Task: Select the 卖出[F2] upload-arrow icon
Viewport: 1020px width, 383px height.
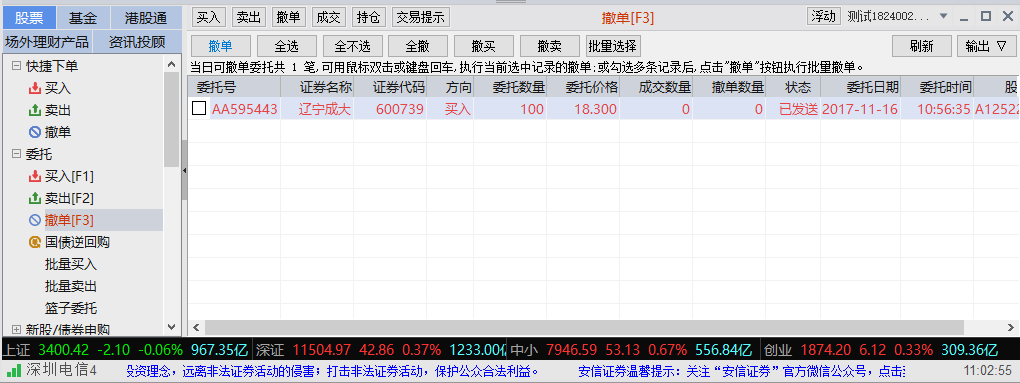Action: [x=34, y=198]
